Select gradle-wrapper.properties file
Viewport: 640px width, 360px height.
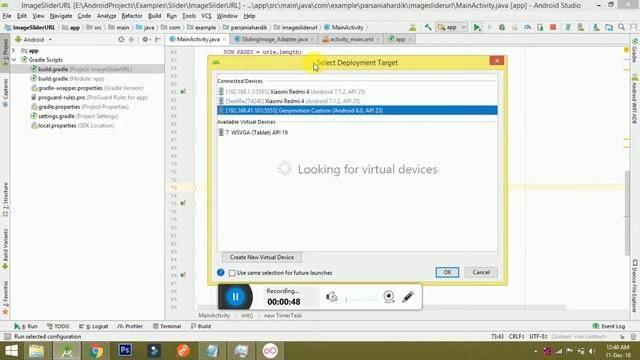pyautogui.click(x=87, y=88)
